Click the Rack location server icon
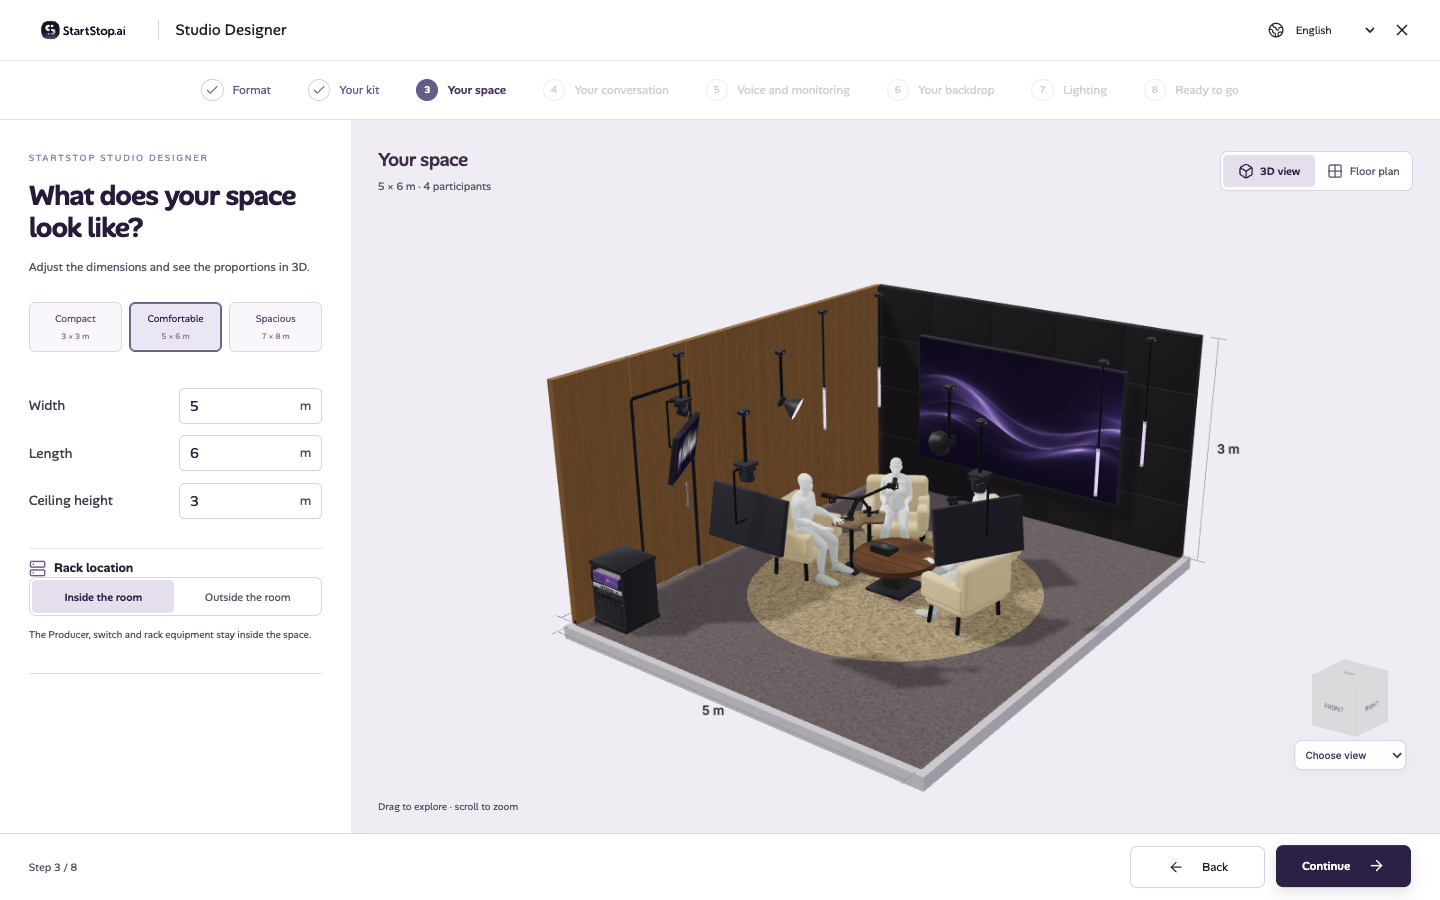The width and height of the screenshot is (1440, 900). coord(38,568)
